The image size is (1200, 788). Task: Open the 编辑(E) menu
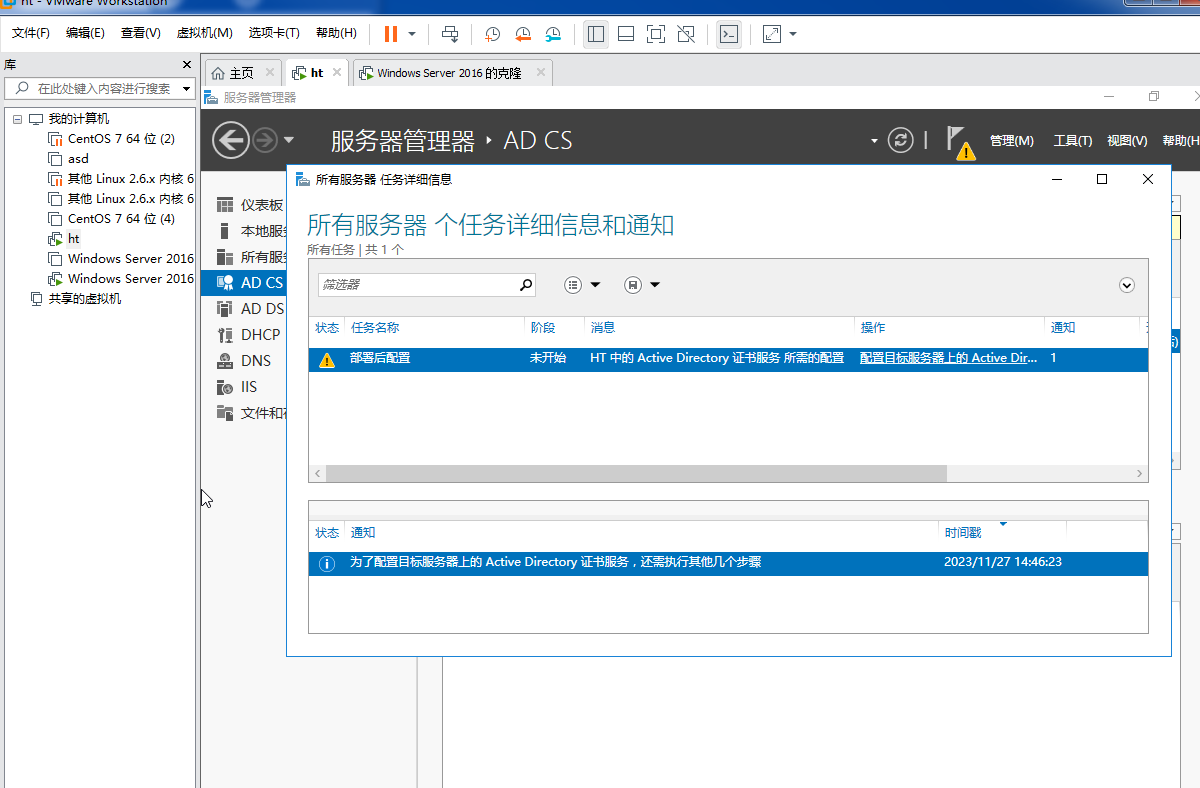coord(85,33)
